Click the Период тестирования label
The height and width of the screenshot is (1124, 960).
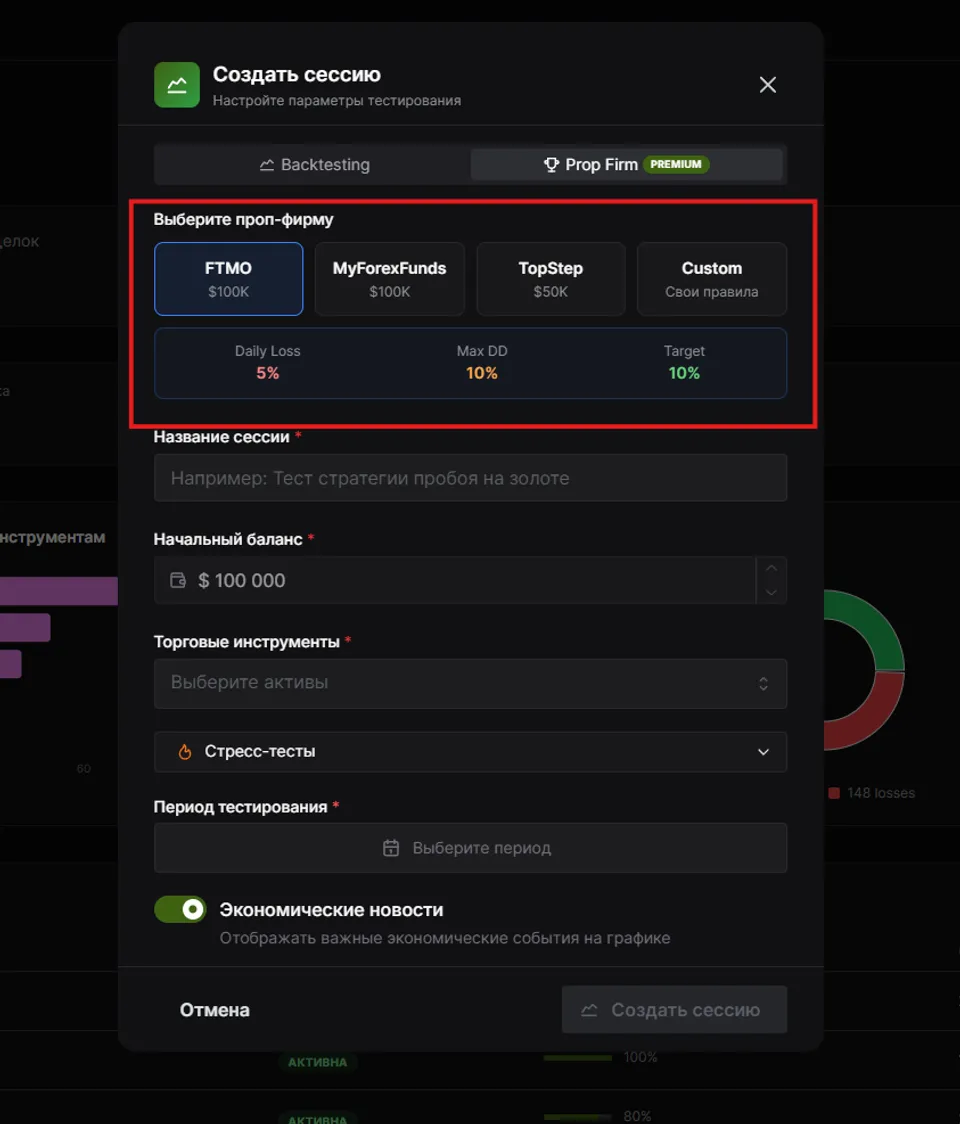(240, 807)
